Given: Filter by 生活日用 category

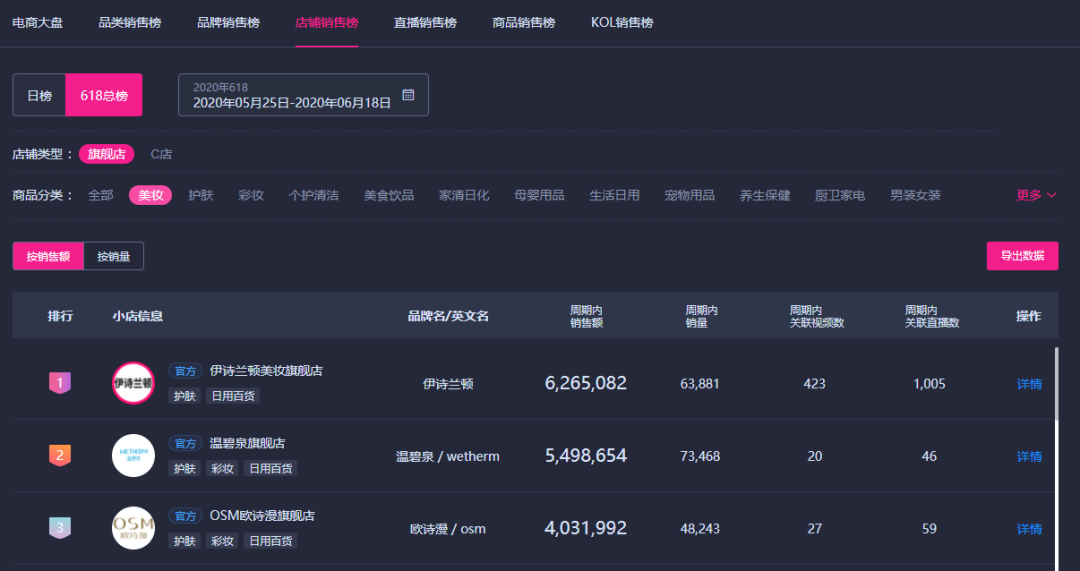Looking at the screenshot, I should click(x=614, y=196).
